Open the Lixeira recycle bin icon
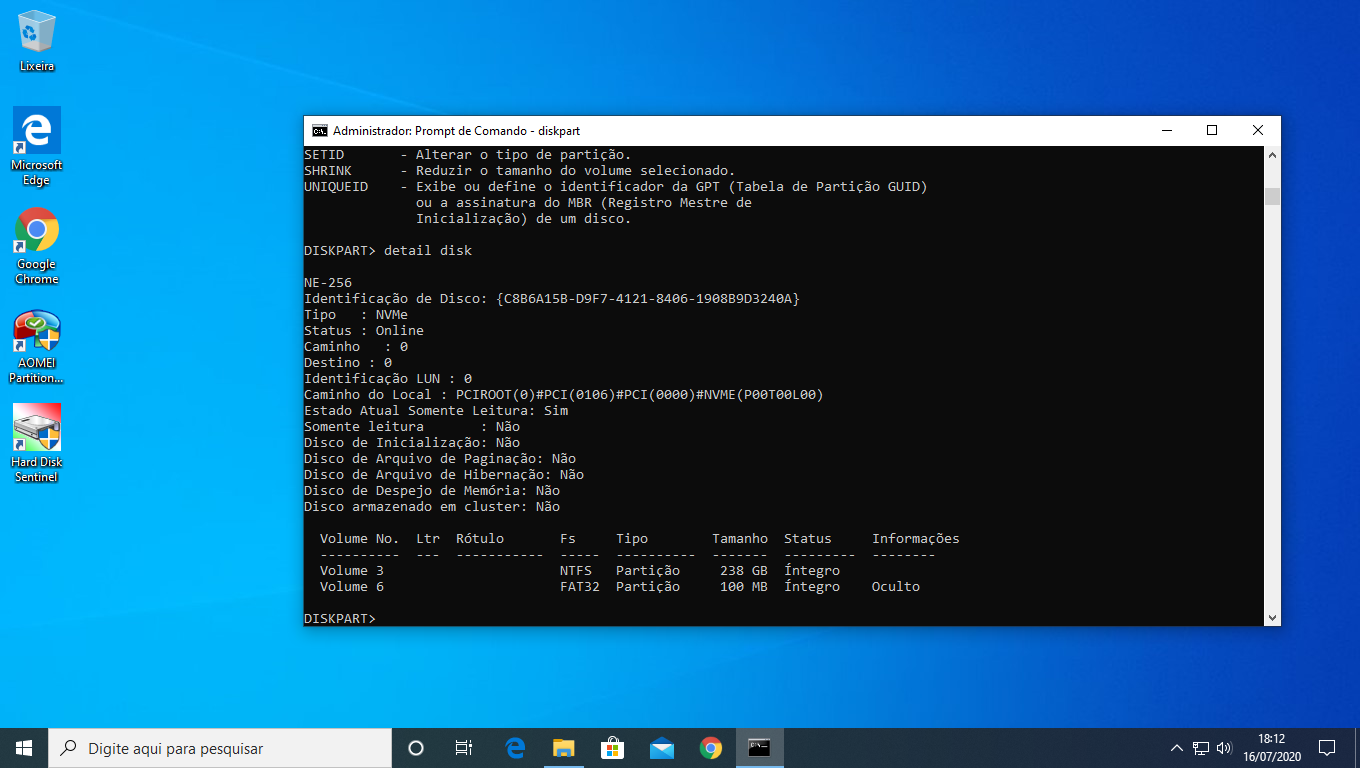Image resolution: width=1360 pixels, height=768 pixels. click(x=37, y=41)
